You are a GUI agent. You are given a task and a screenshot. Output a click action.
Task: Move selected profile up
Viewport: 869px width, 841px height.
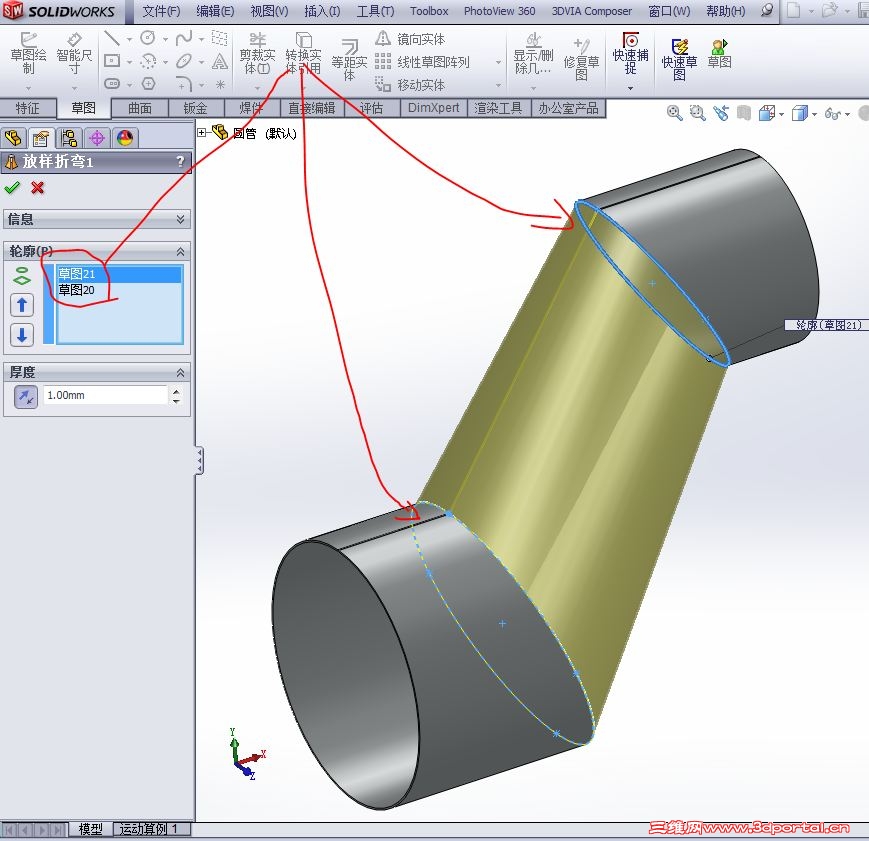pos(22,305)
